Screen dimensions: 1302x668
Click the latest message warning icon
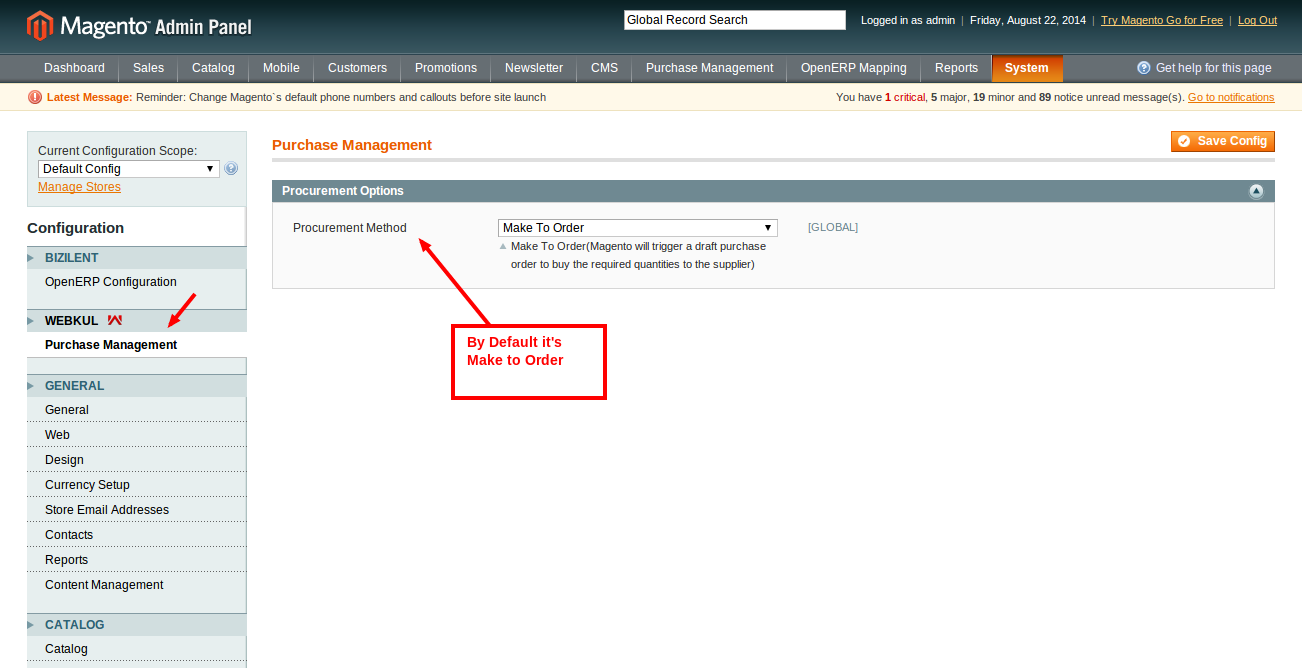point(35,97)
